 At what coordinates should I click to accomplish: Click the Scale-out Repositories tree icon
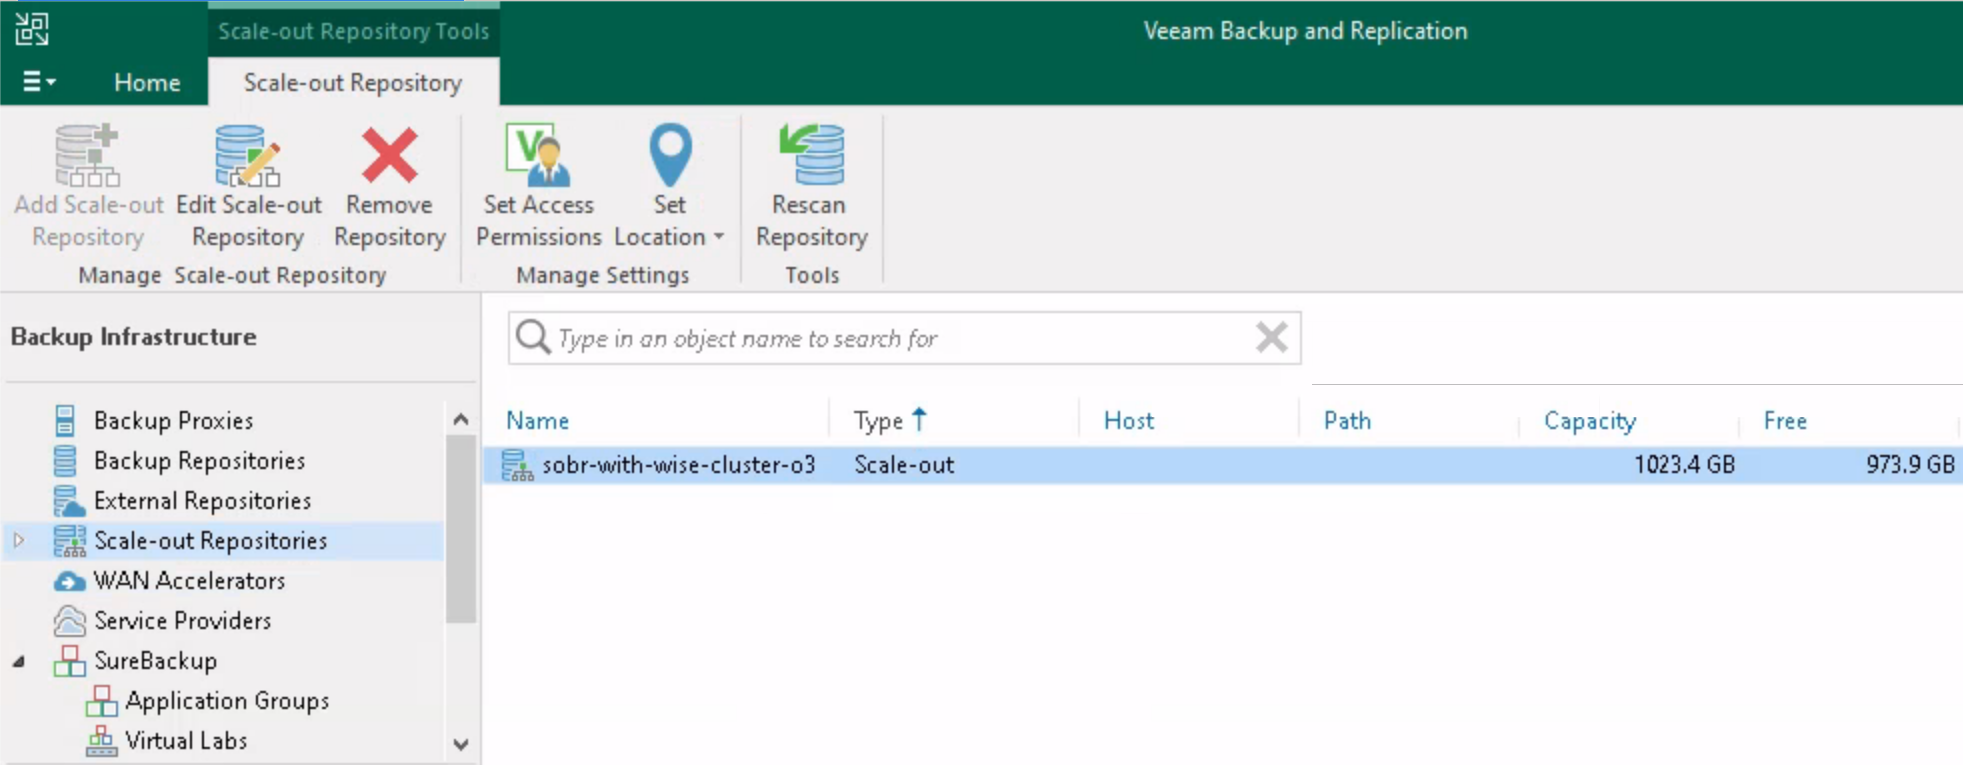point(69,541)
